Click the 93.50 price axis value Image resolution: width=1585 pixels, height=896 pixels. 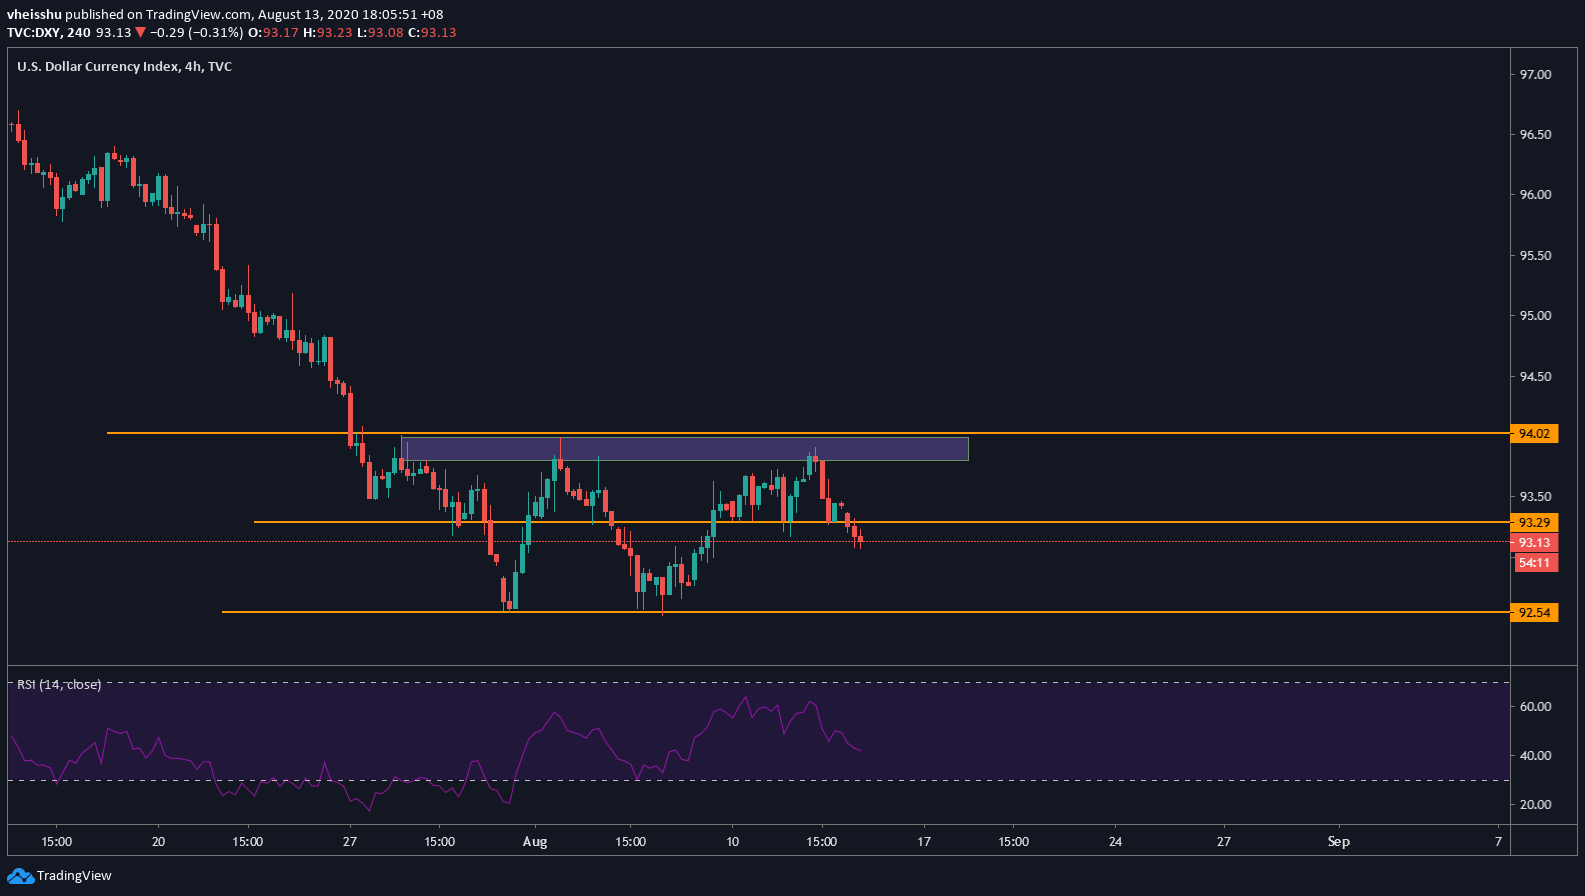click(x=1535, y=497)
